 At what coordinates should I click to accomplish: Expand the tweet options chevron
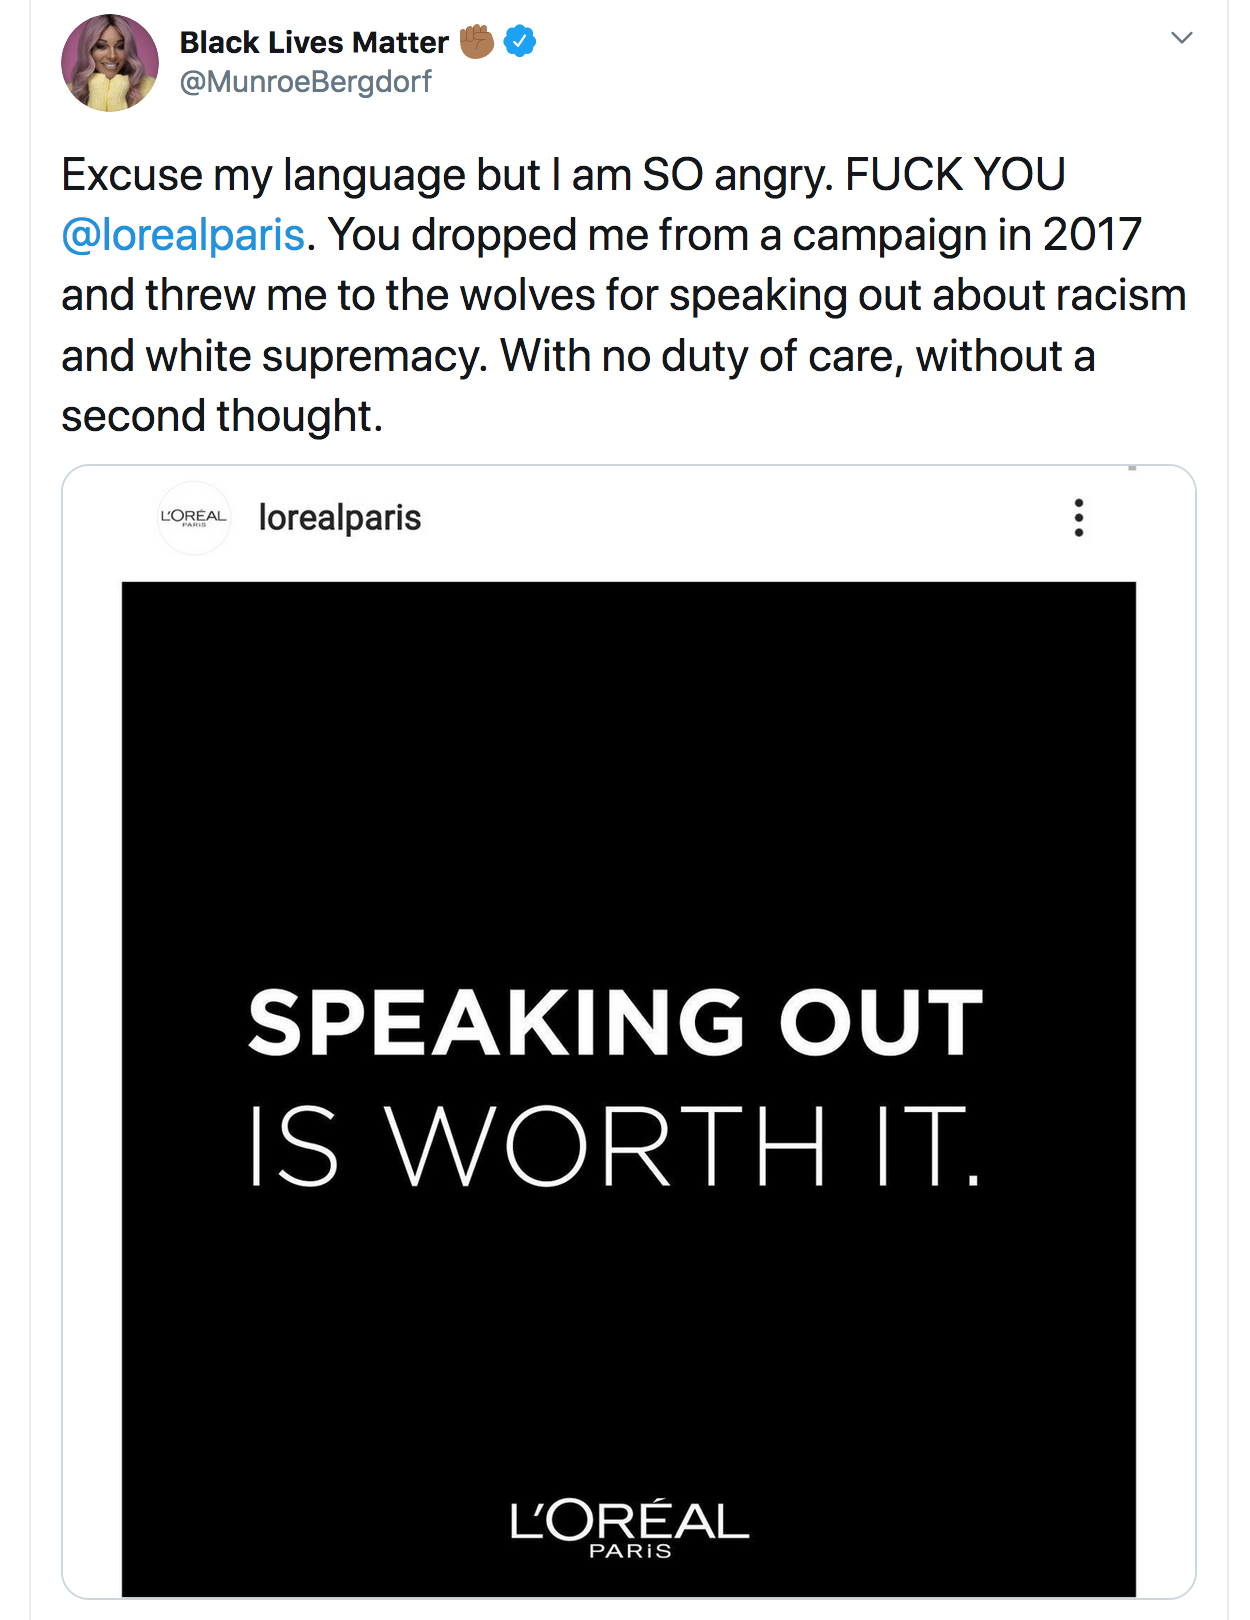(1181, 38)
